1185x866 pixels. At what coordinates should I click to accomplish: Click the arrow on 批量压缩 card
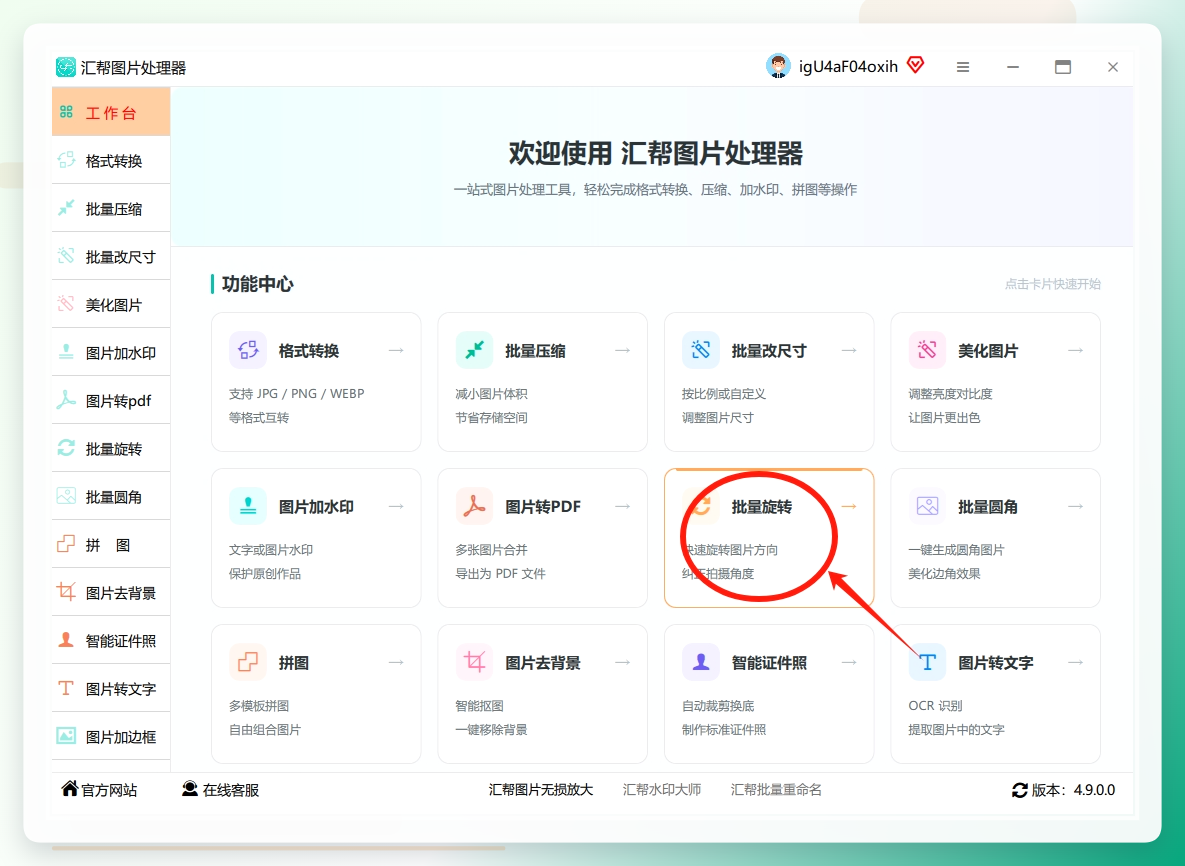623,350
